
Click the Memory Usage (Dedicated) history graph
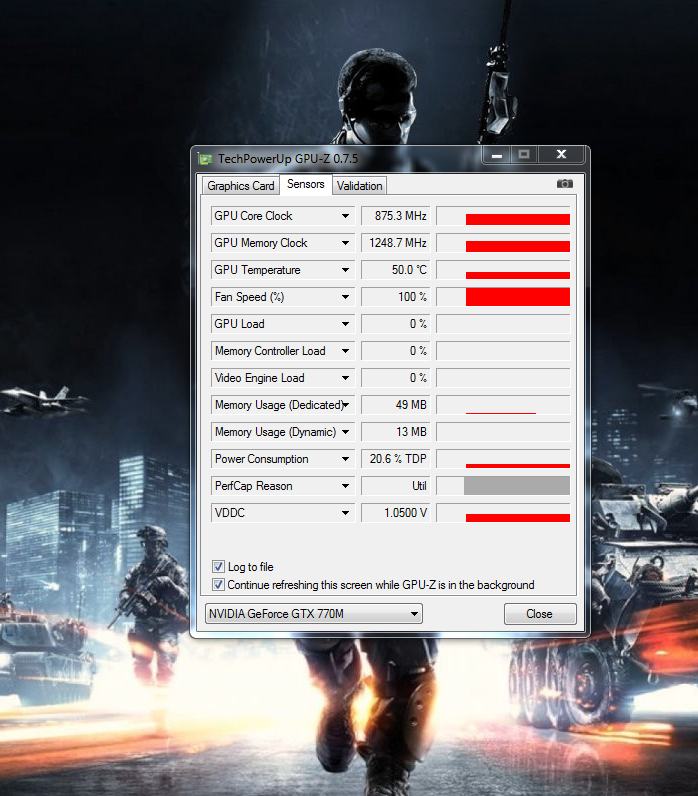click(503, 405)
